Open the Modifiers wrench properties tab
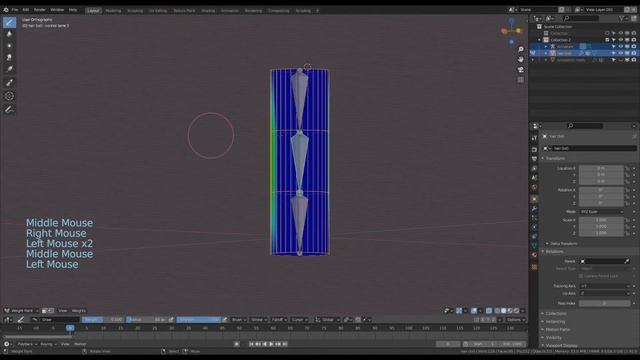Viewport: 640px width, 360px height. 534,209
